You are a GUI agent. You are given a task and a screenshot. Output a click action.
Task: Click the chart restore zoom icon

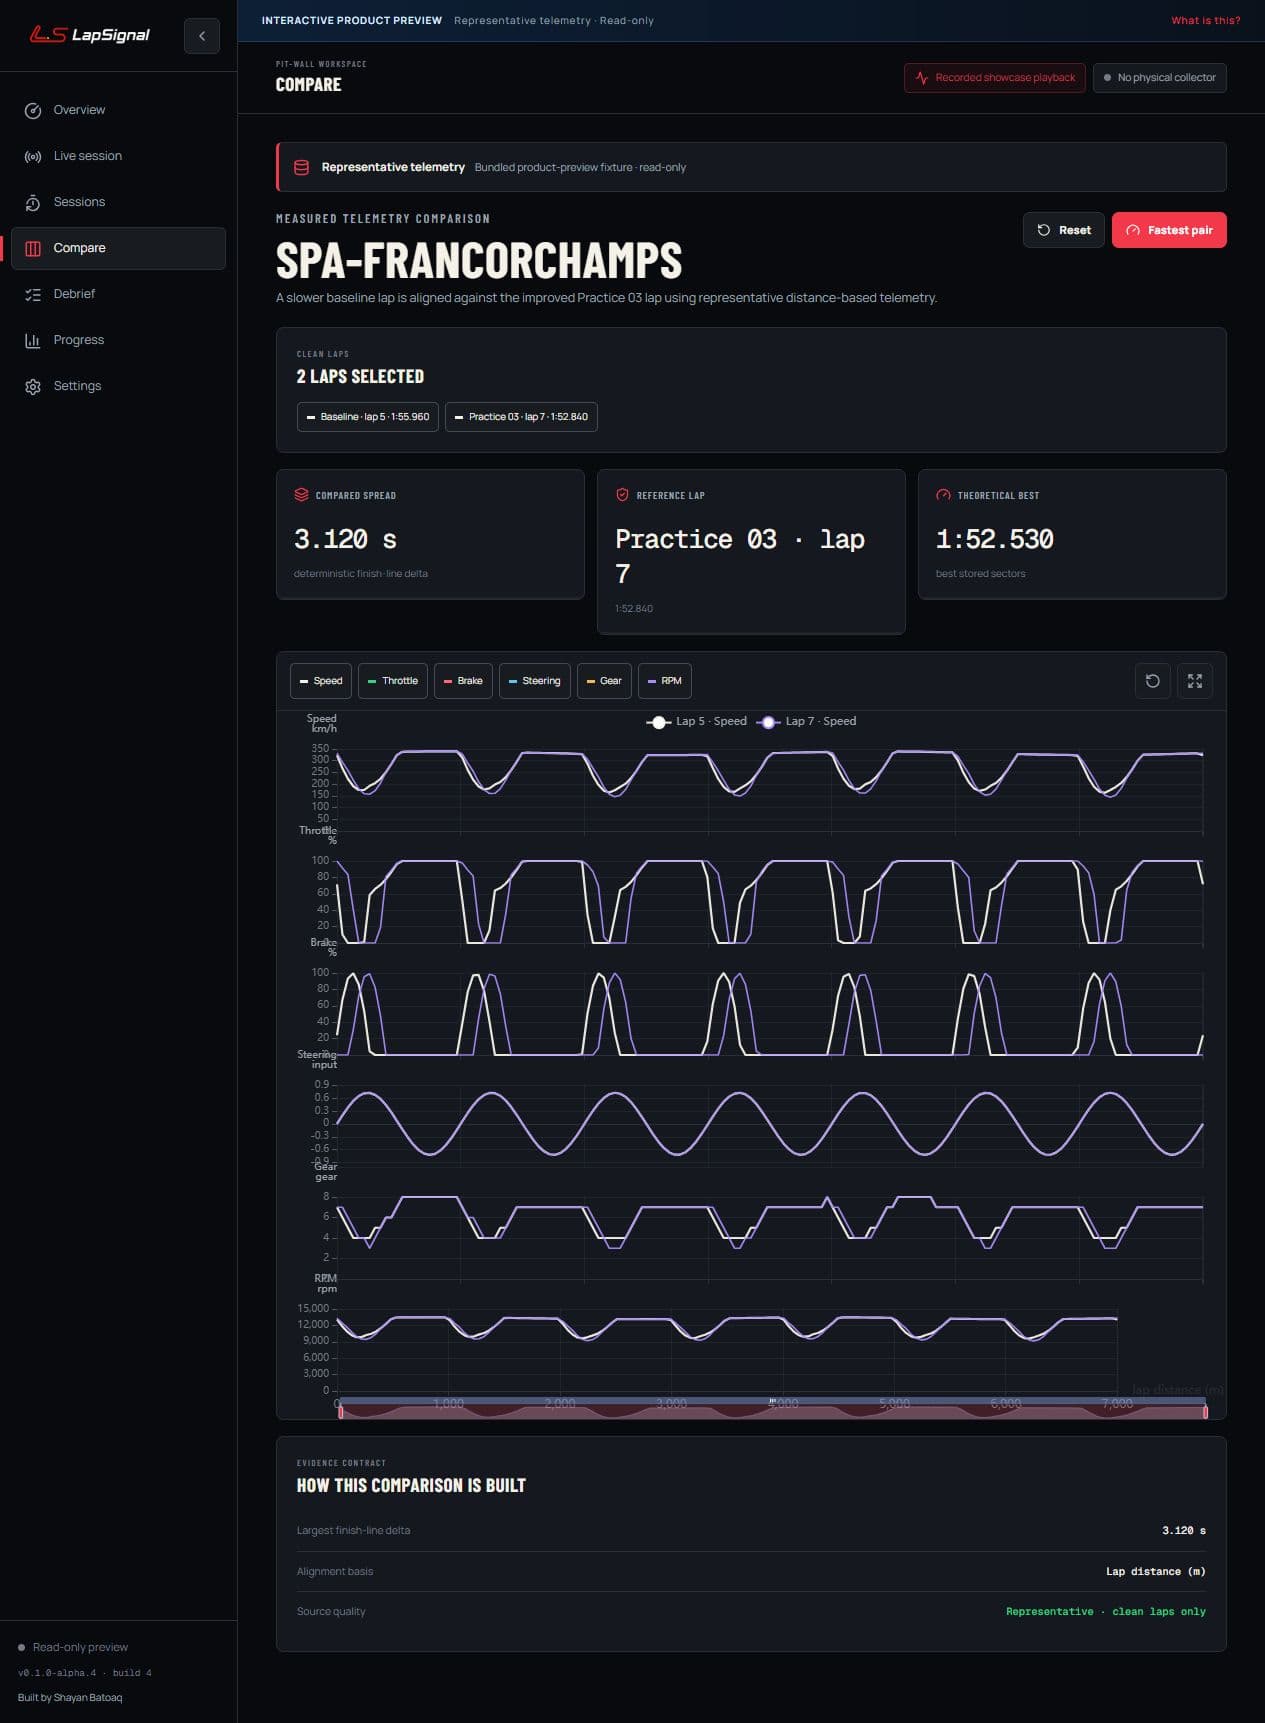pos(1153,681)
